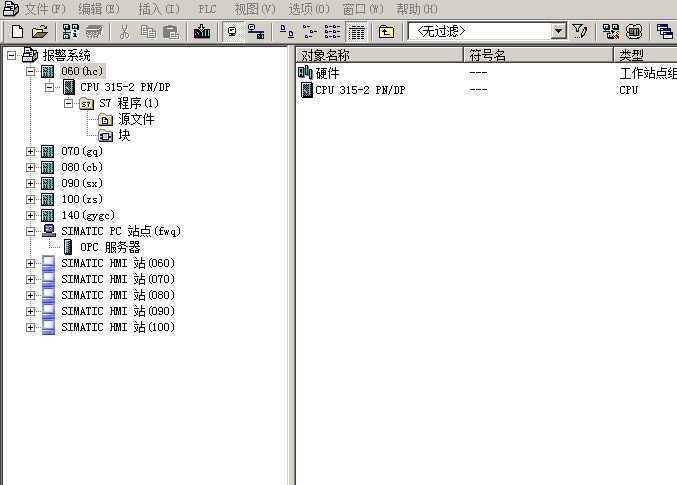Select the 060(hc) station icon
The width and height of the screenshot is (677, 485).
tap(47, 71)
